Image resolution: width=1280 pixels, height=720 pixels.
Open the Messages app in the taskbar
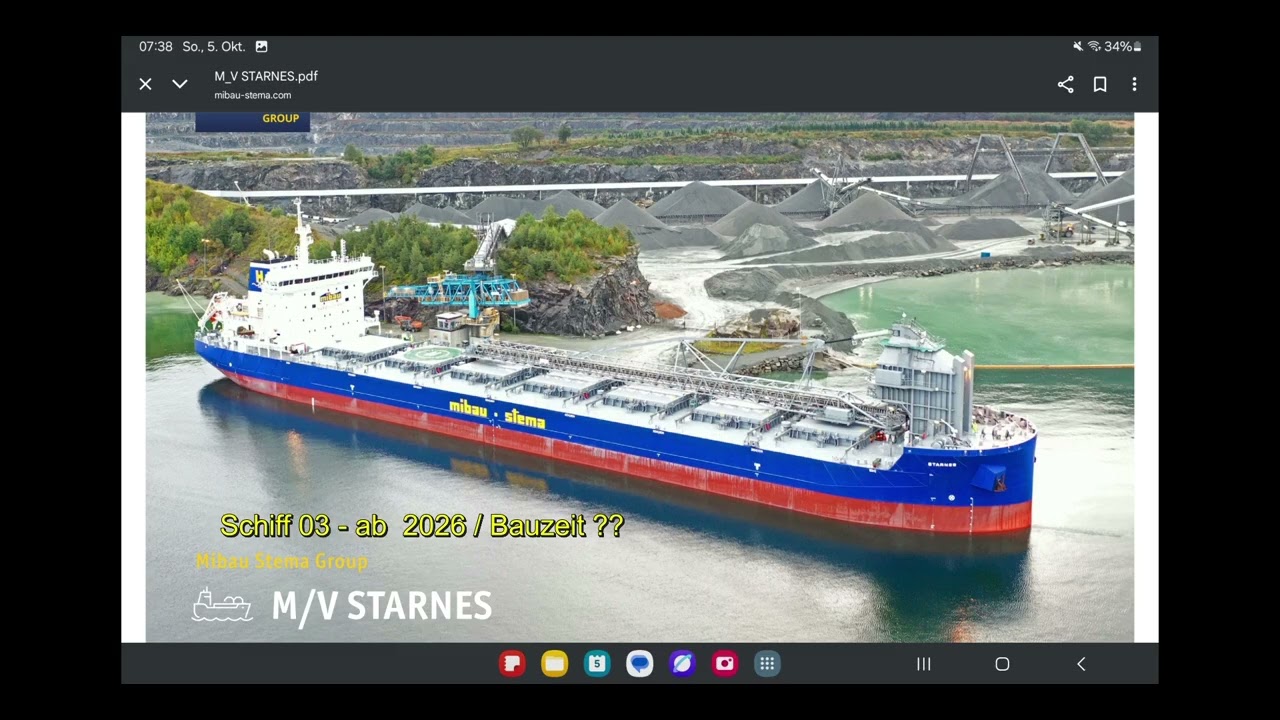640,663
